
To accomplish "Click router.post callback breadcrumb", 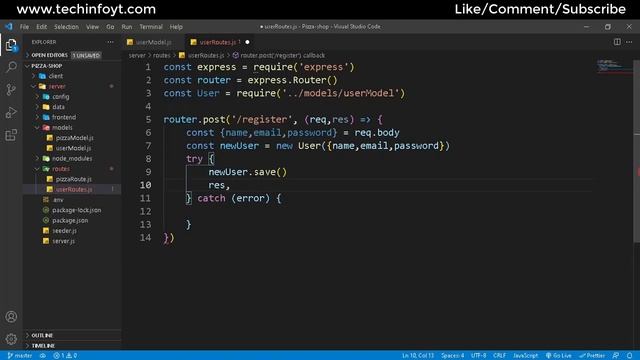I will (279, 55).
